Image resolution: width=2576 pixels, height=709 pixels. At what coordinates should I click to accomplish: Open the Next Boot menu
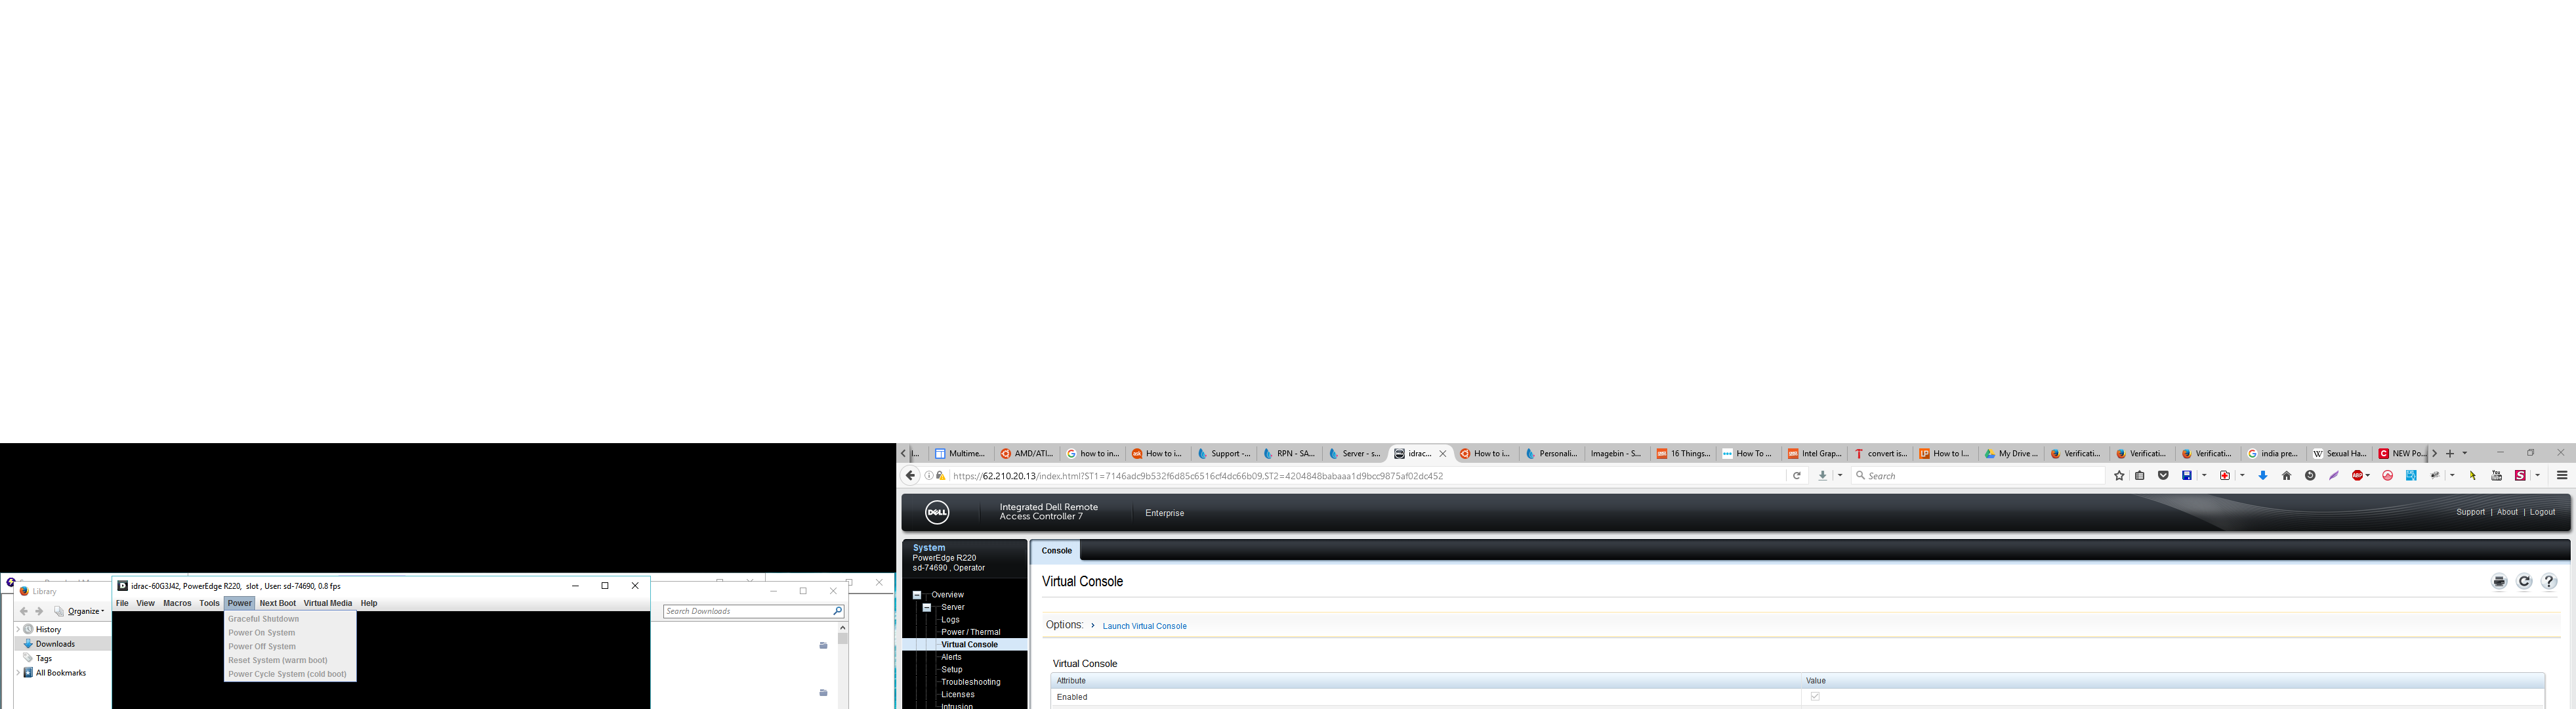point(278,603)
